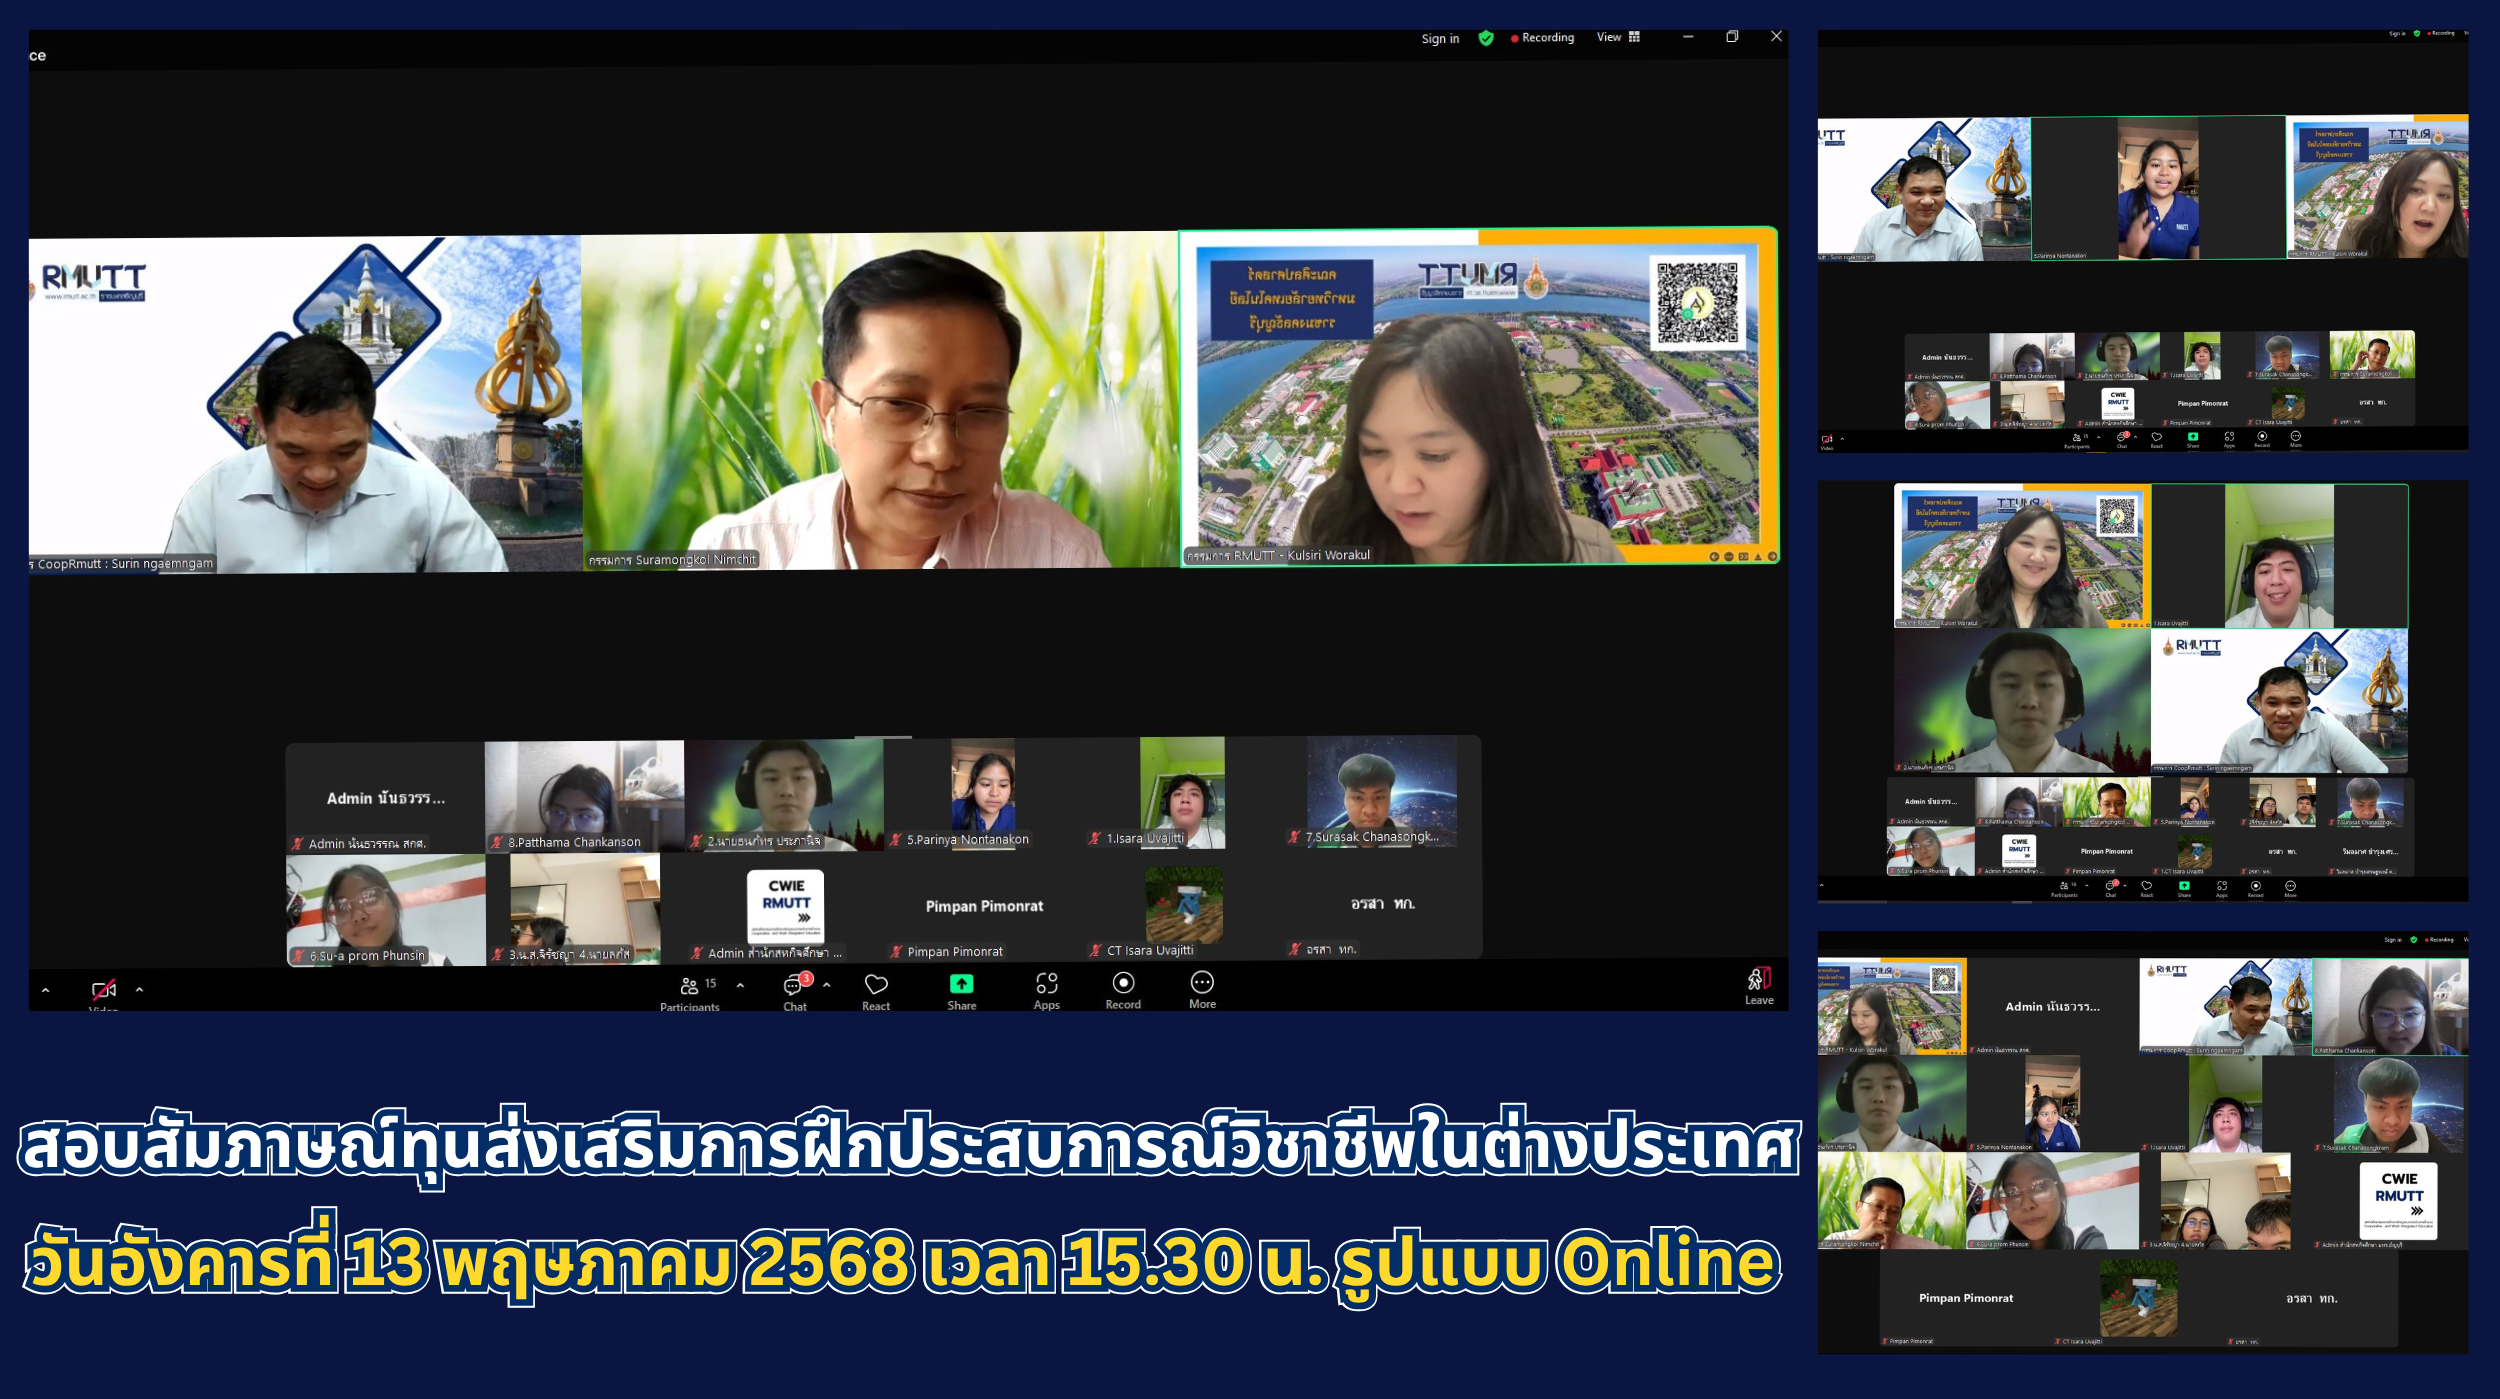This screenshot has width=2500, height=1399.
Task: Open the Chat panel with unread badge
Action: click(x=795, y=992)
